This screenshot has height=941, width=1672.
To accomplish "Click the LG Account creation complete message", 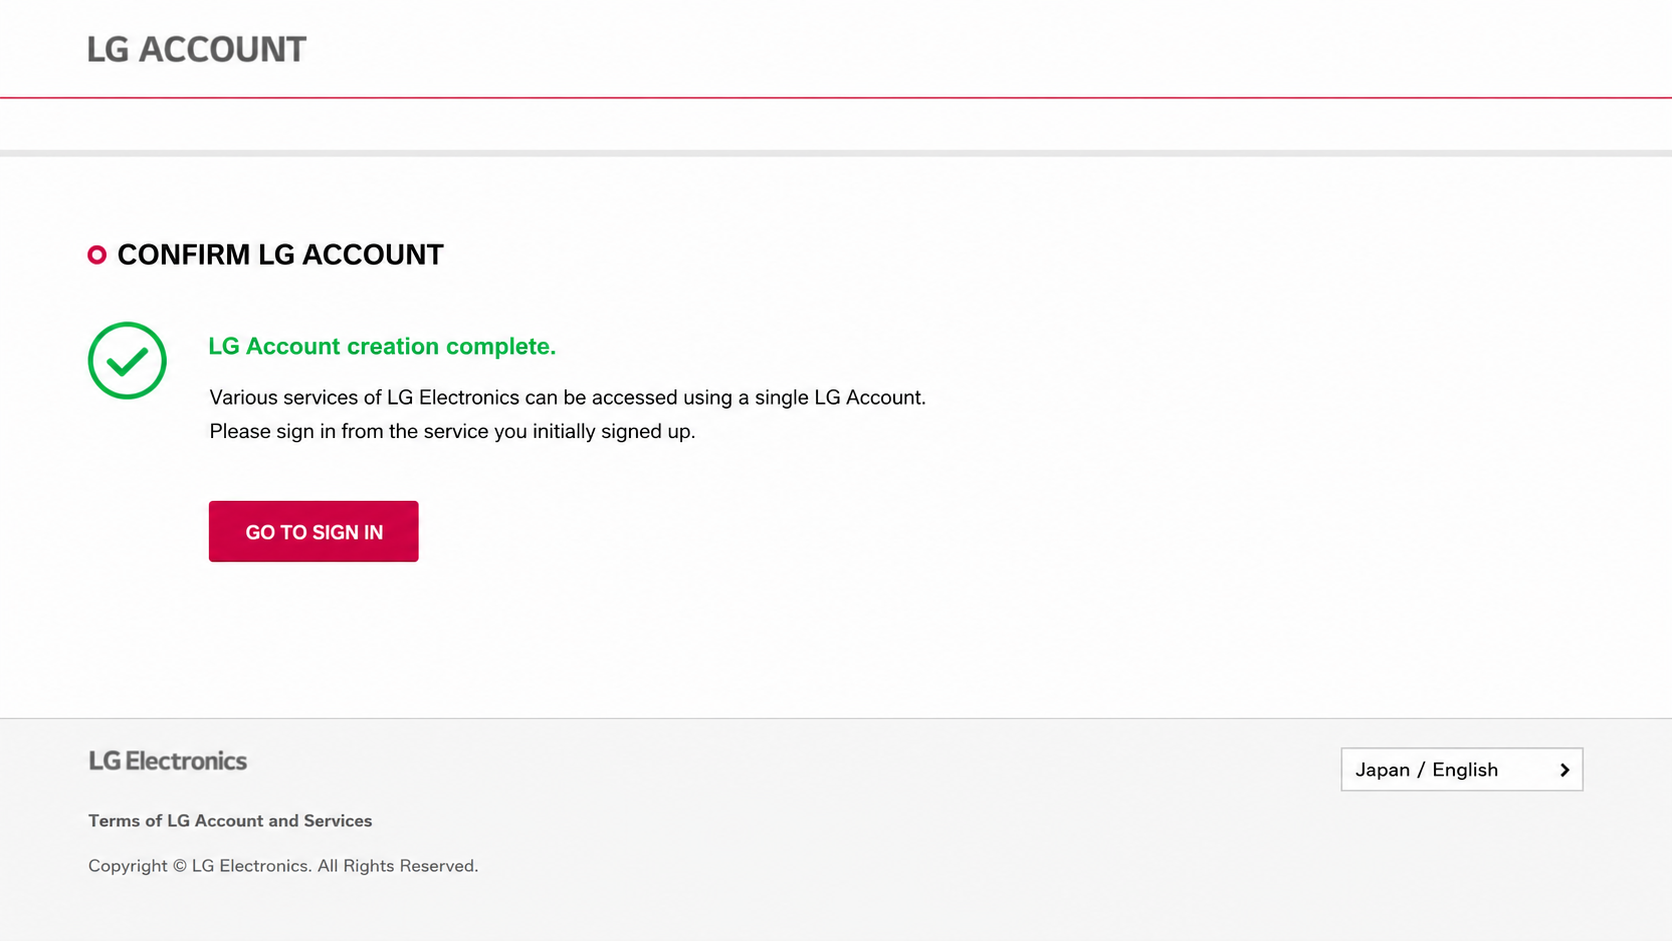I will pos(382,346).
